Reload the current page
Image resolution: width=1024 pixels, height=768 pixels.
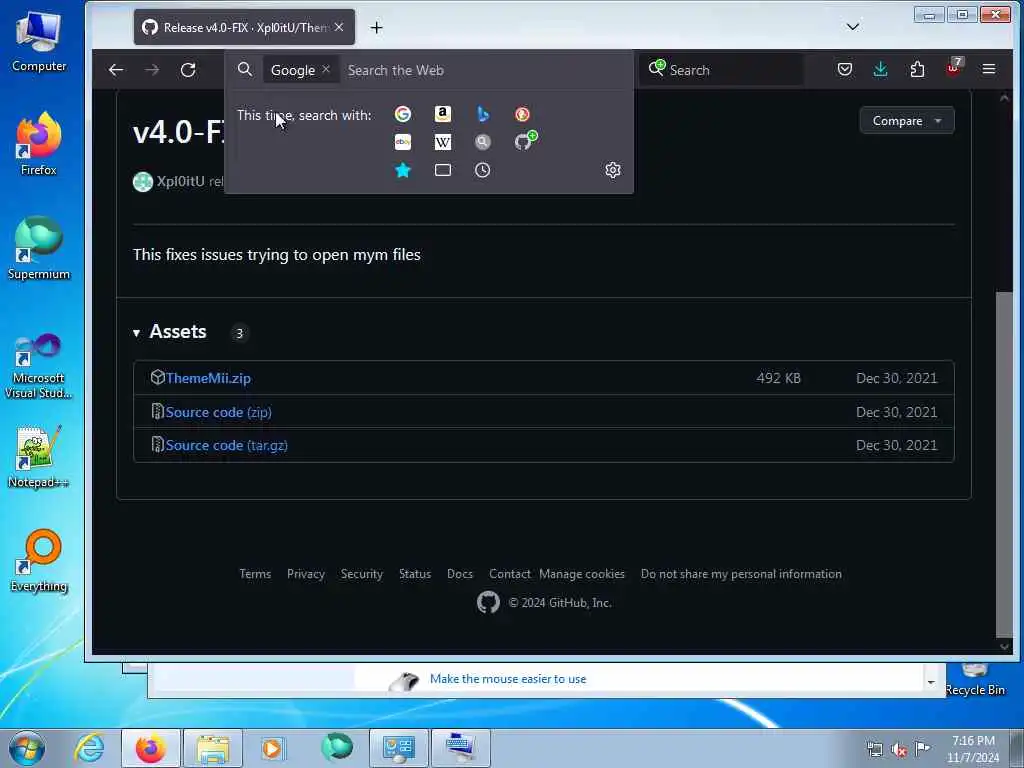[x=188, y=70]
